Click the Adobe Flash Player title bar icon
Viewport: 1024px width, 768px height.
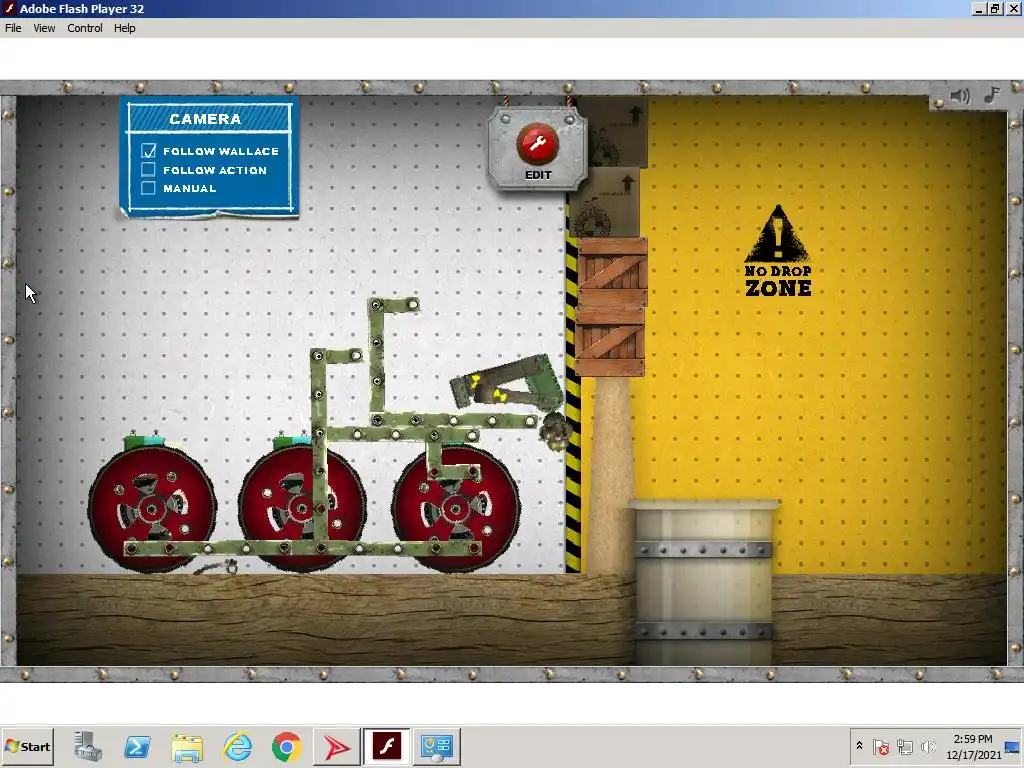(x=9, y=8)
